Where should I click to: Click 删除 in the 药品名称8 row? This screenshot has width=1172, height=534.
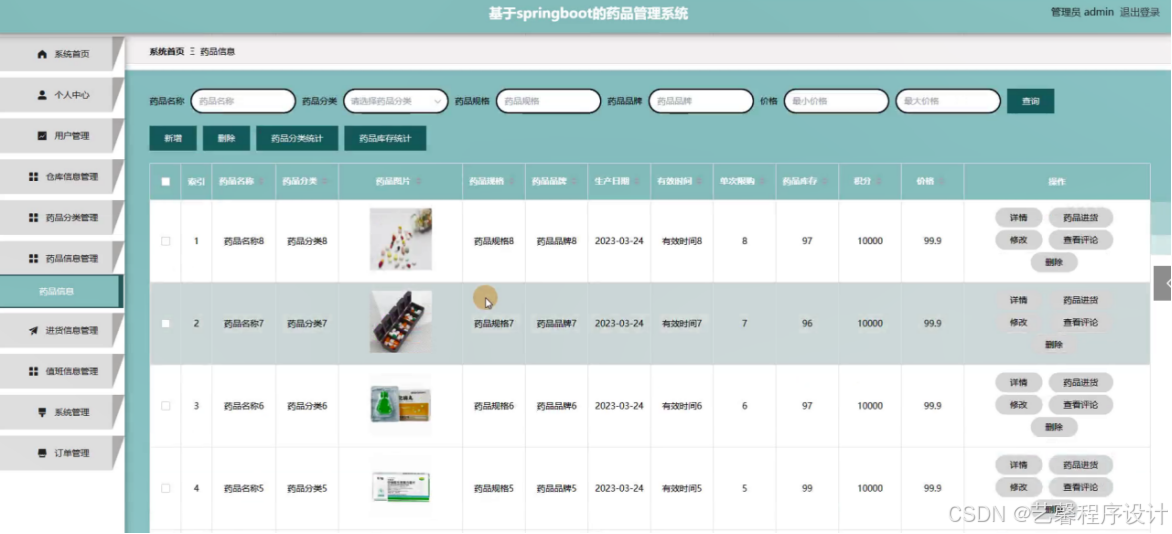click(x=1054, y=263)
